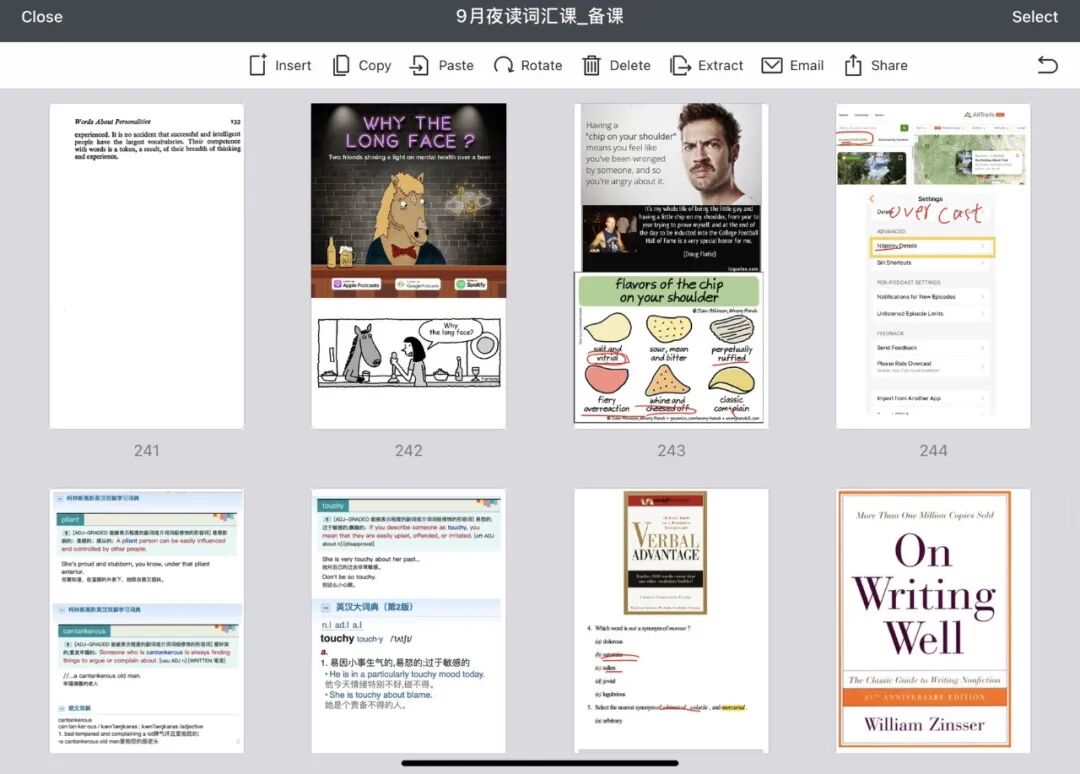Click the Insert page icon

point(258,65)
